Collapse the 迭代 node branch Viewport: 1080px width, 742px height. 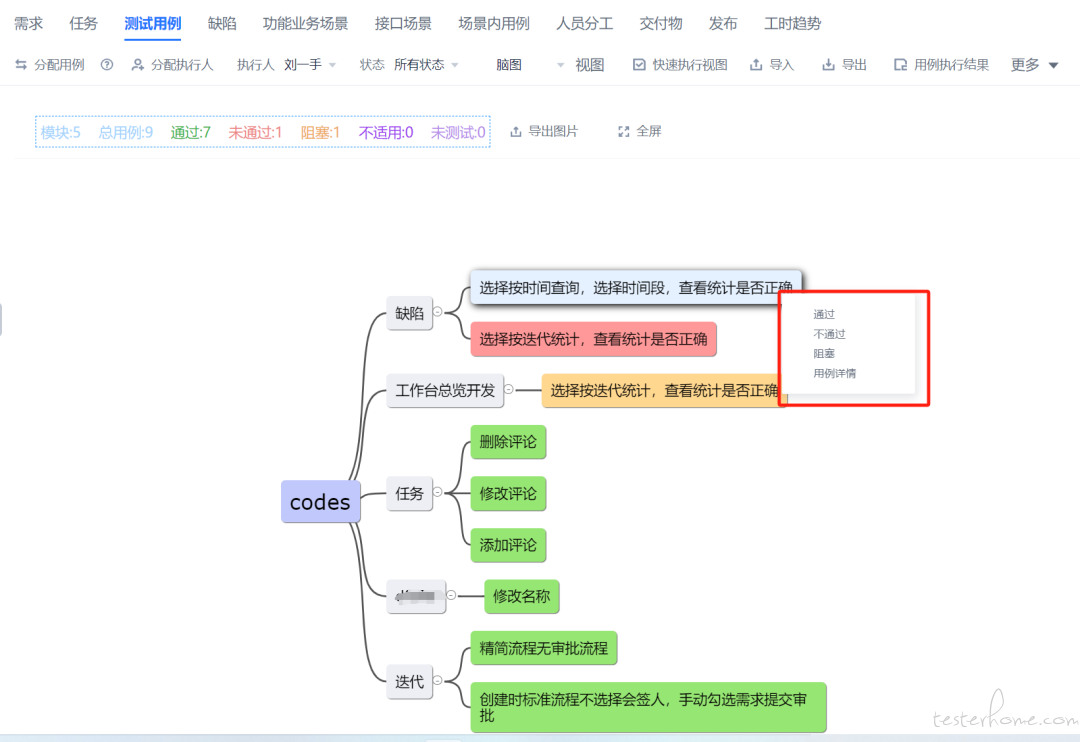437,680
